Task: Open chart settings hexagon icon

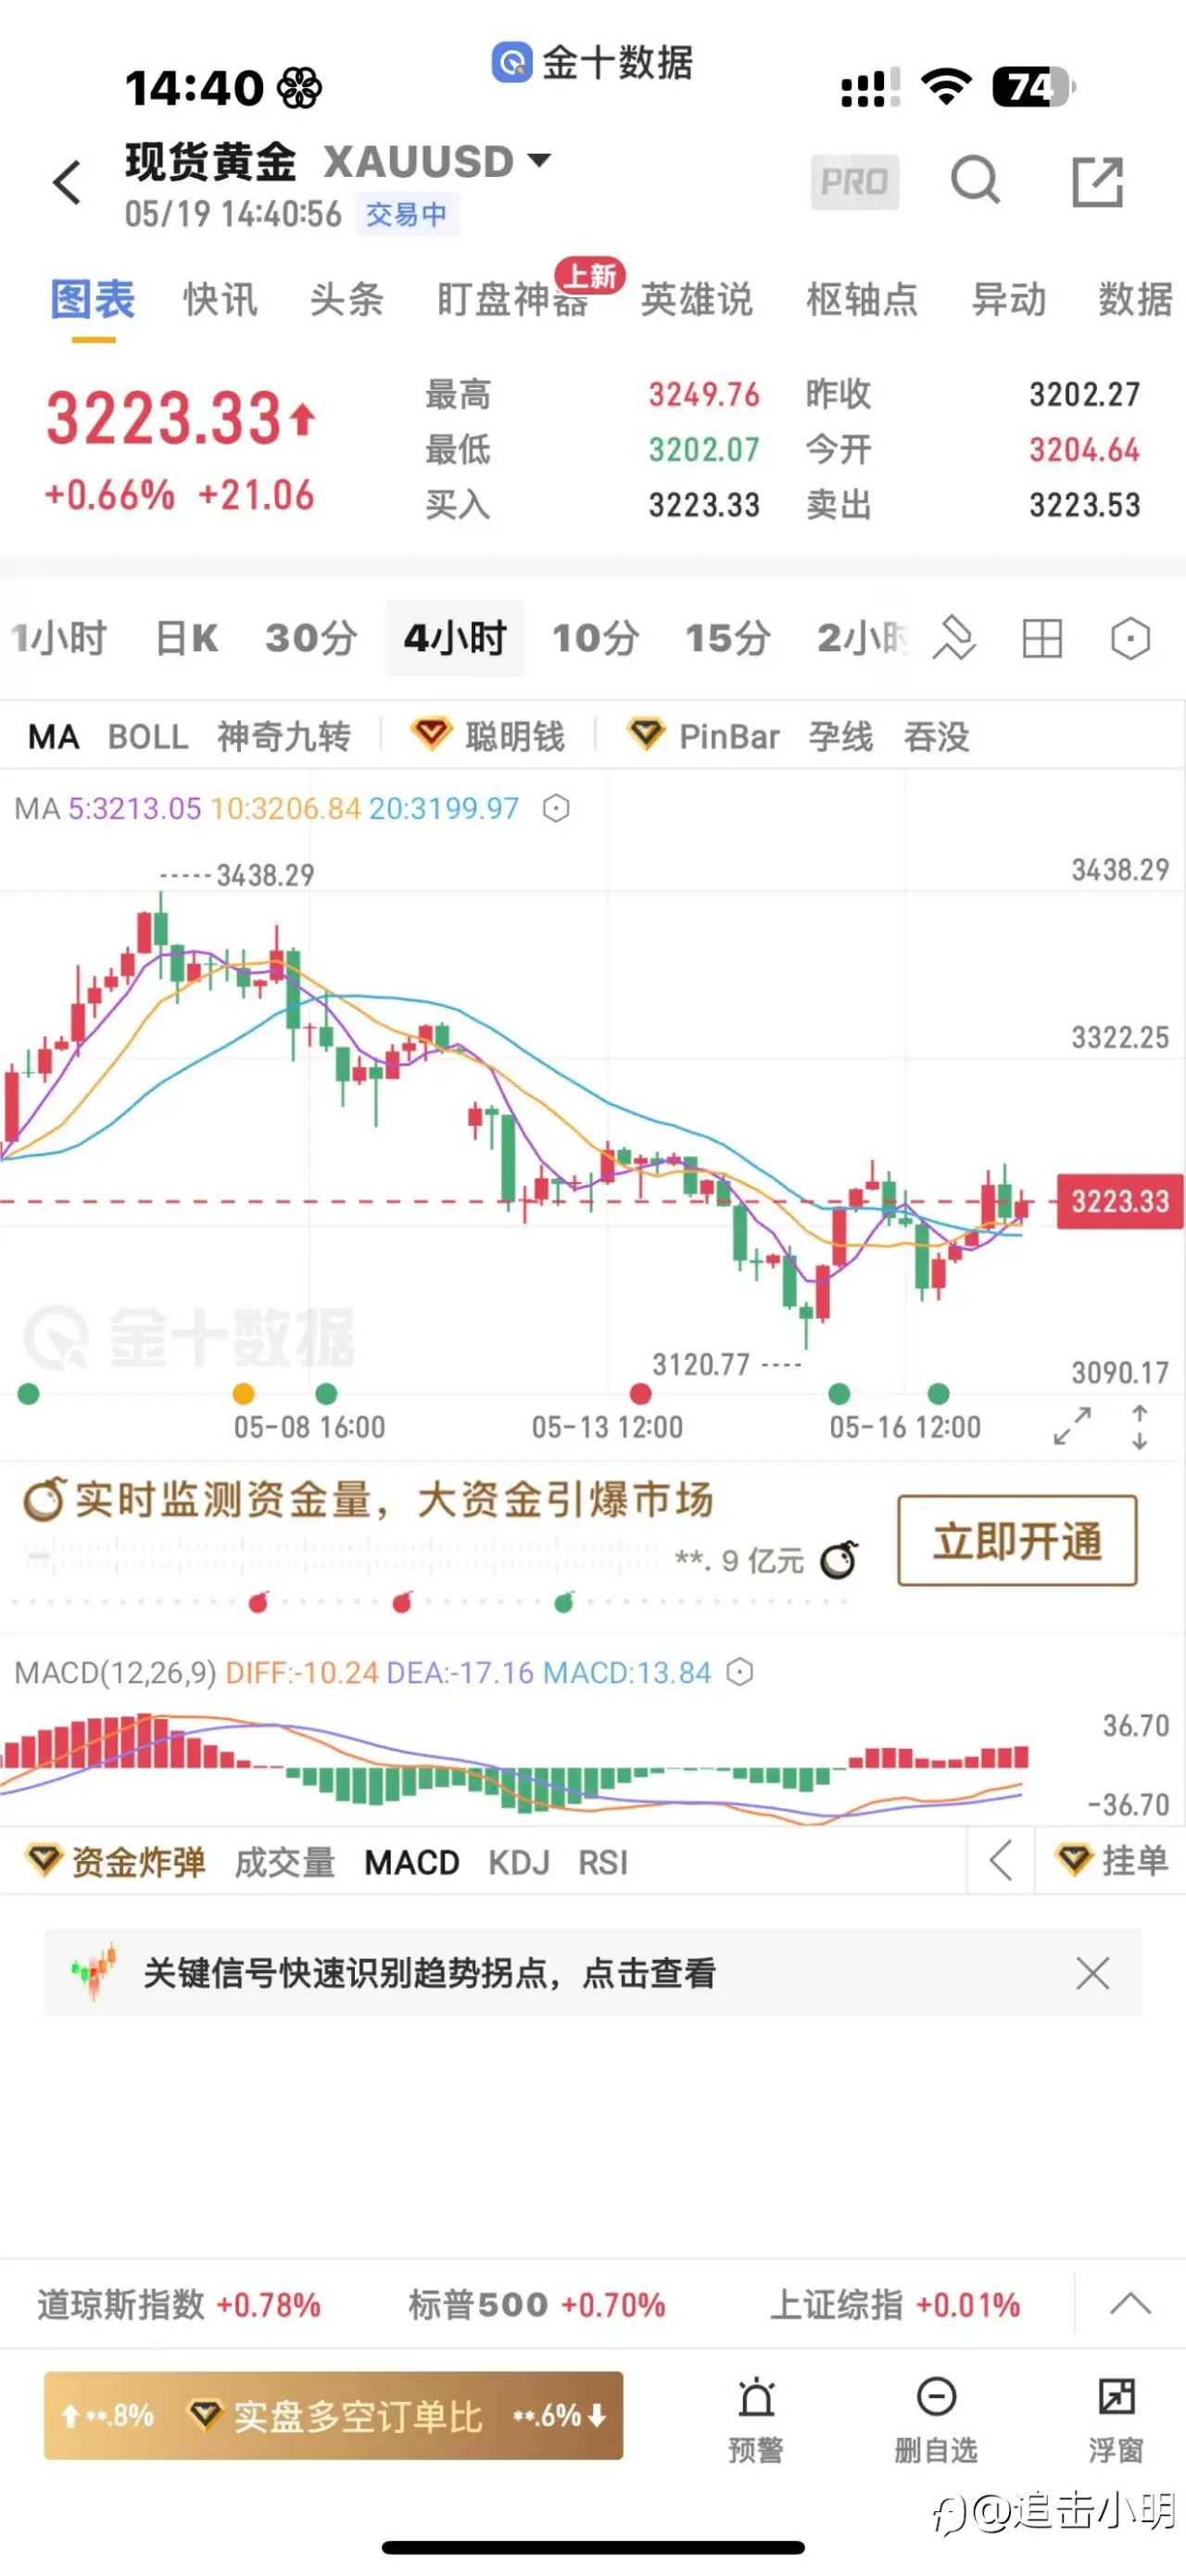Action: coord(1130,638)
